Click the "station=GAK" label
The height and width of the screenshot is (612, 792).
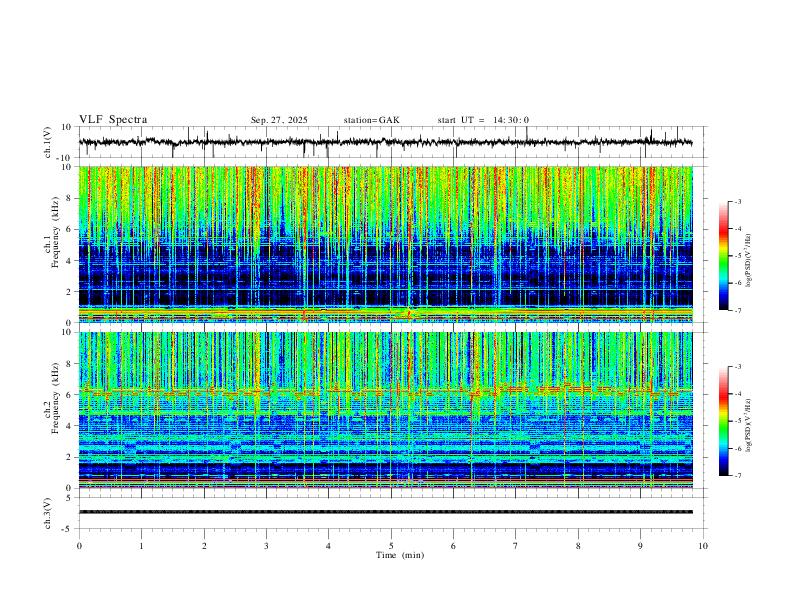click(x=371, y=120)
